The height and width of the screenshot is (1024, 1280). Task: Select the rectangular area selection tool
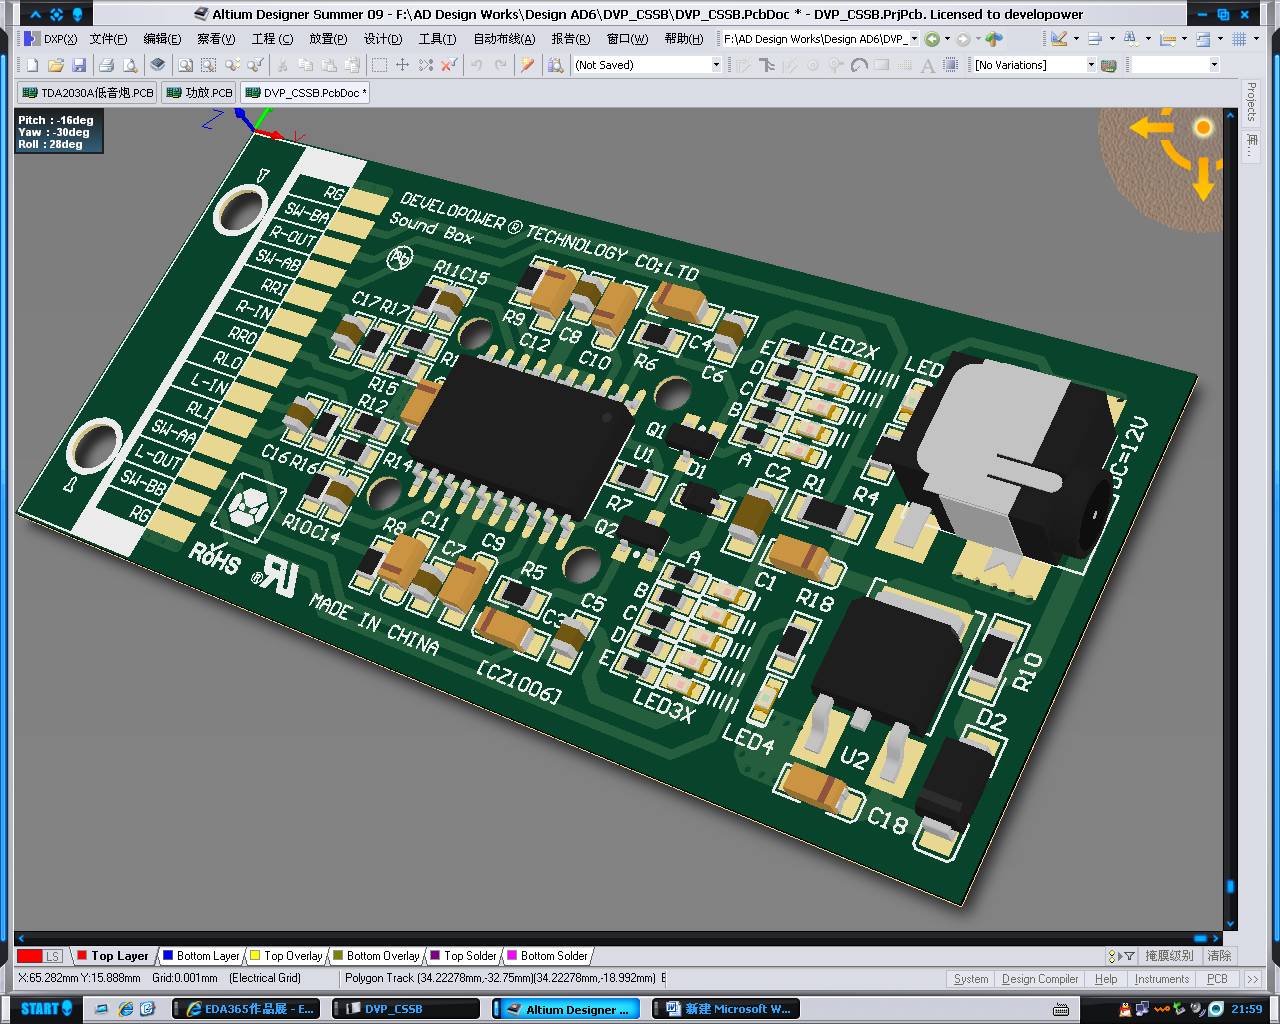pyautogui.click(x=379, y=65)
